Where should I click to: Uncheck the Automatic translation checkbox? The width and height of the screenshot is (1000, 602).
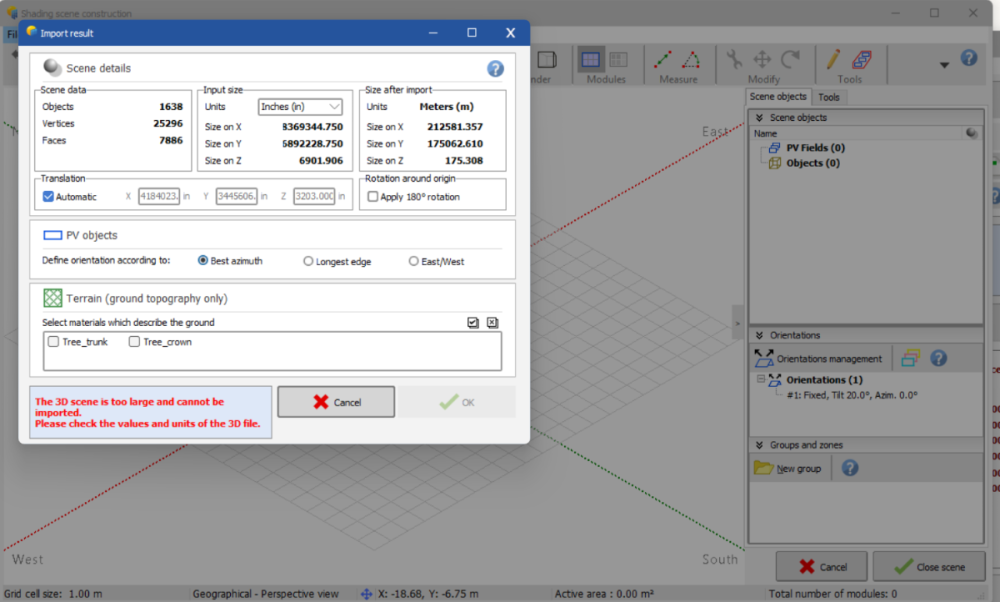pos(49,197)
